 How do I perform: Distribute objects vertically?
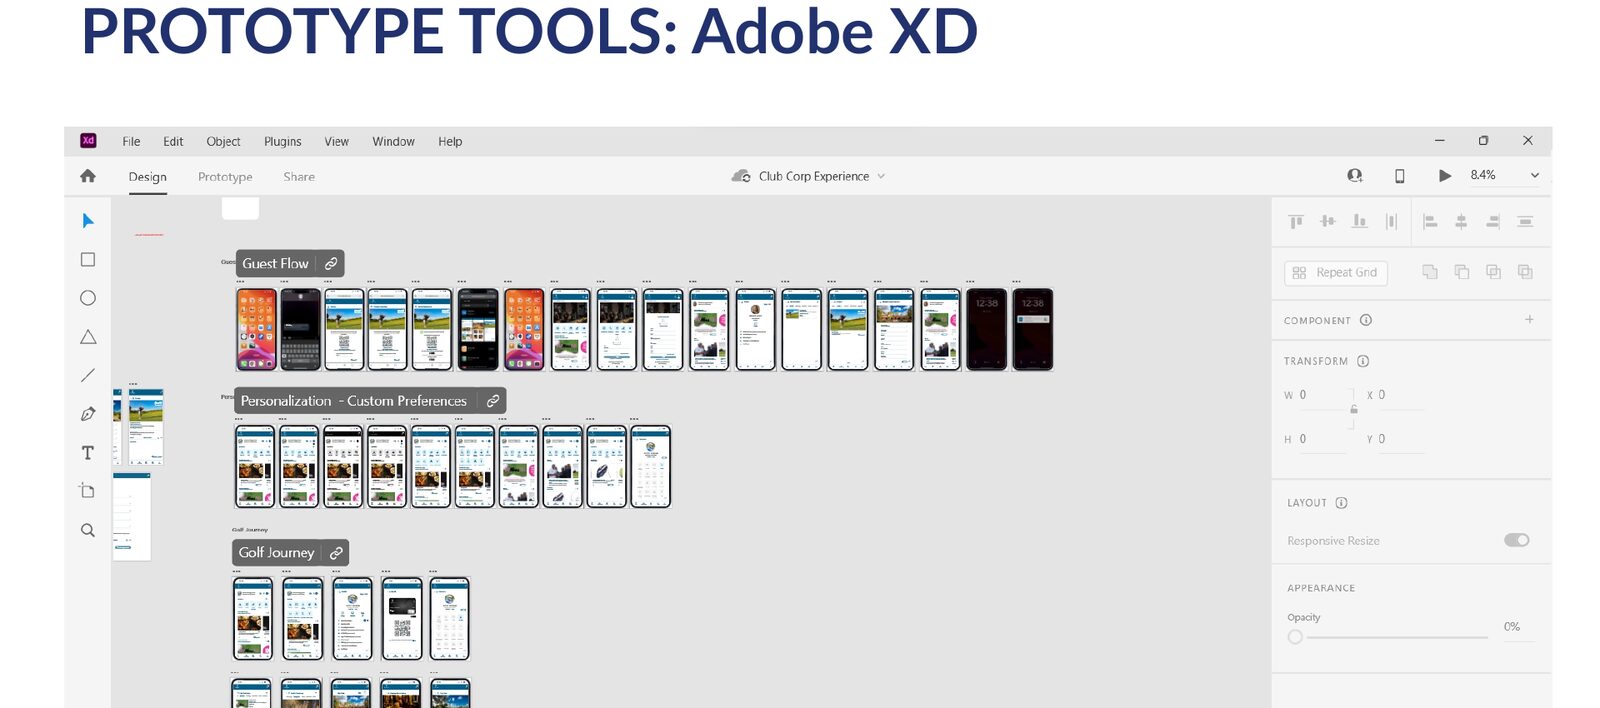[x=1525, y=222]
